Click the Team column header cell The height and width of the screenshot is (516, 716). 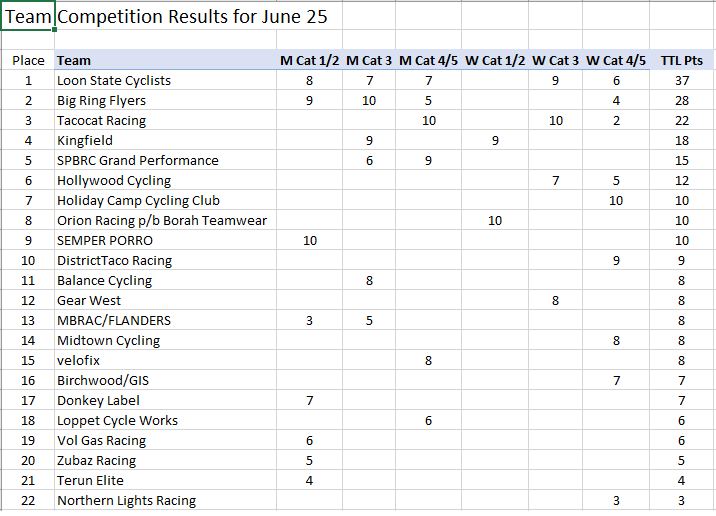coord(165,60)
